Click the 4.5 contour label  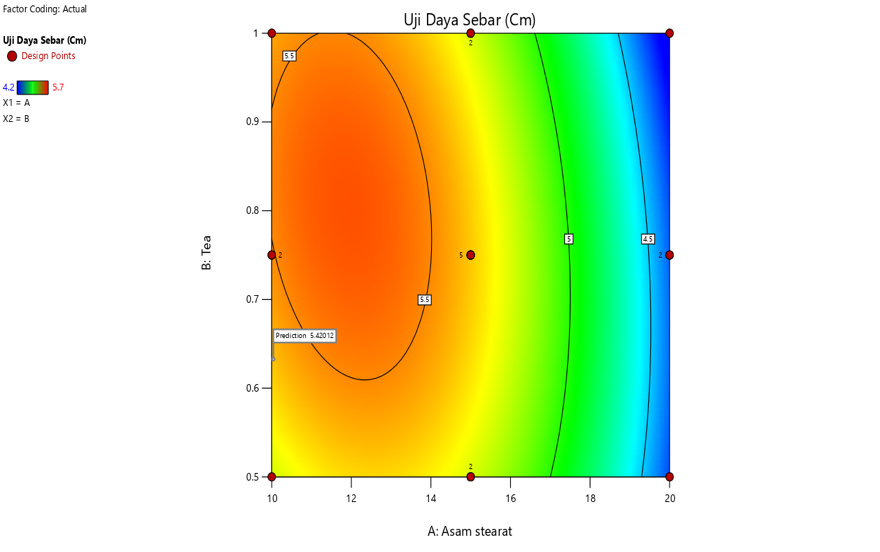(648, 239)
